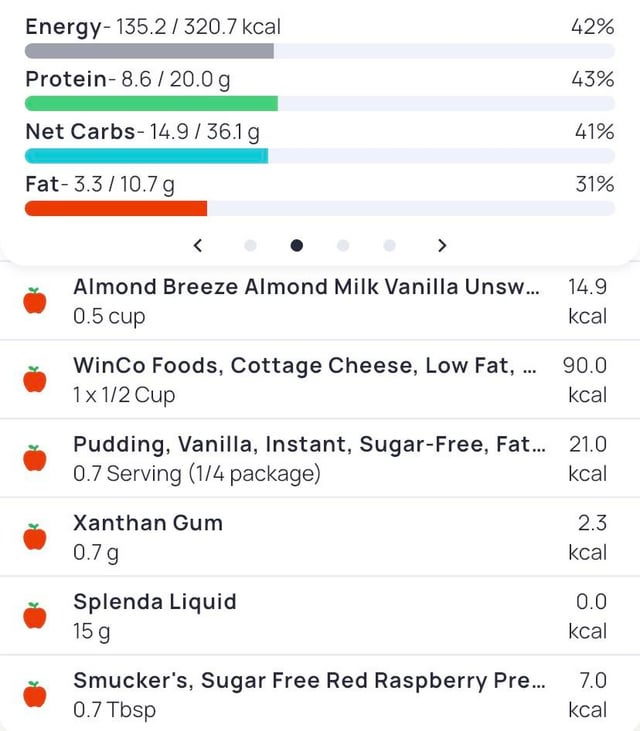Select the fourth page indicator dot
This screenshot has height=731, width=640.
coord(389,245)
